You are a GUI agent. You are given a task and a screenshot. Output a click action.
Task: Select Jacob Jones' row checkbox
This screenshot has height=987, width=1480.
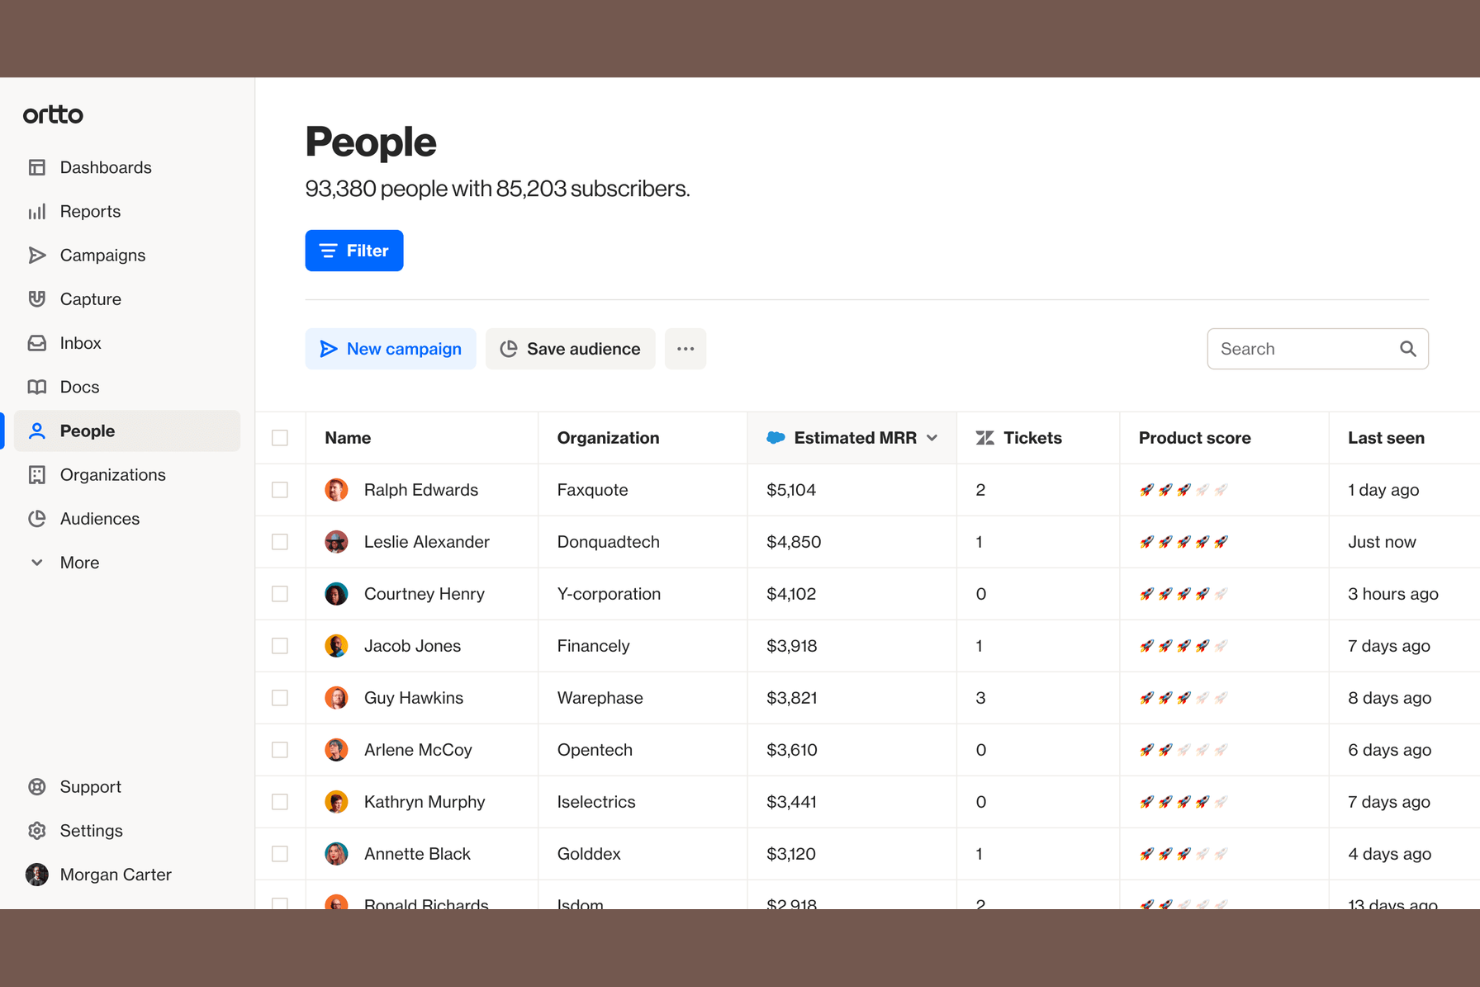pos(280,646)
